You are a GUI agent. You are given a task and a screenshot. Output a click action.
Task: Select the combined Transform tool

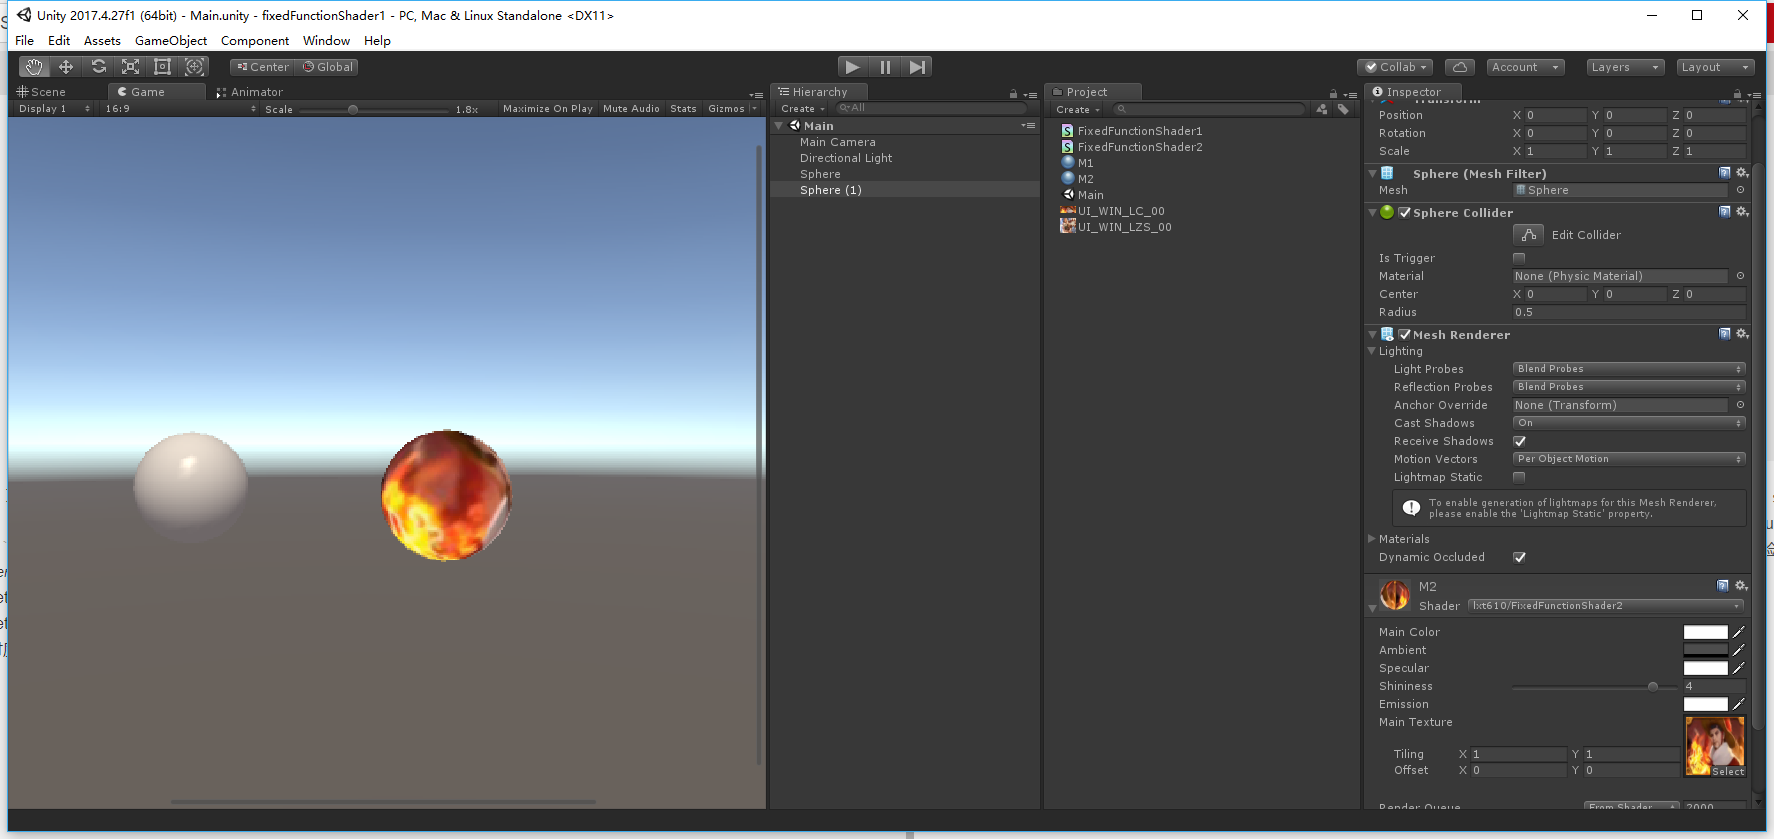(195, 67)
